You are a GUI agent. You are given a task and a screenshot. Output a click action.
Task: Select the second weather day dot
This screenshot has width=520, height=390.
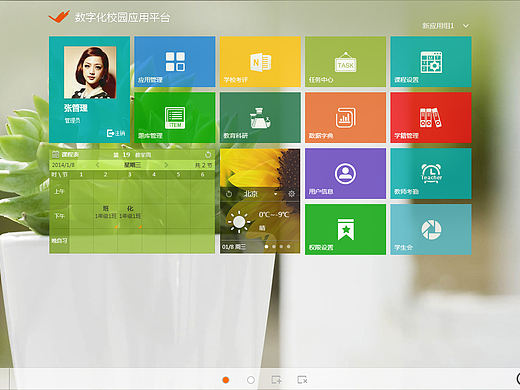pos(274,247)
